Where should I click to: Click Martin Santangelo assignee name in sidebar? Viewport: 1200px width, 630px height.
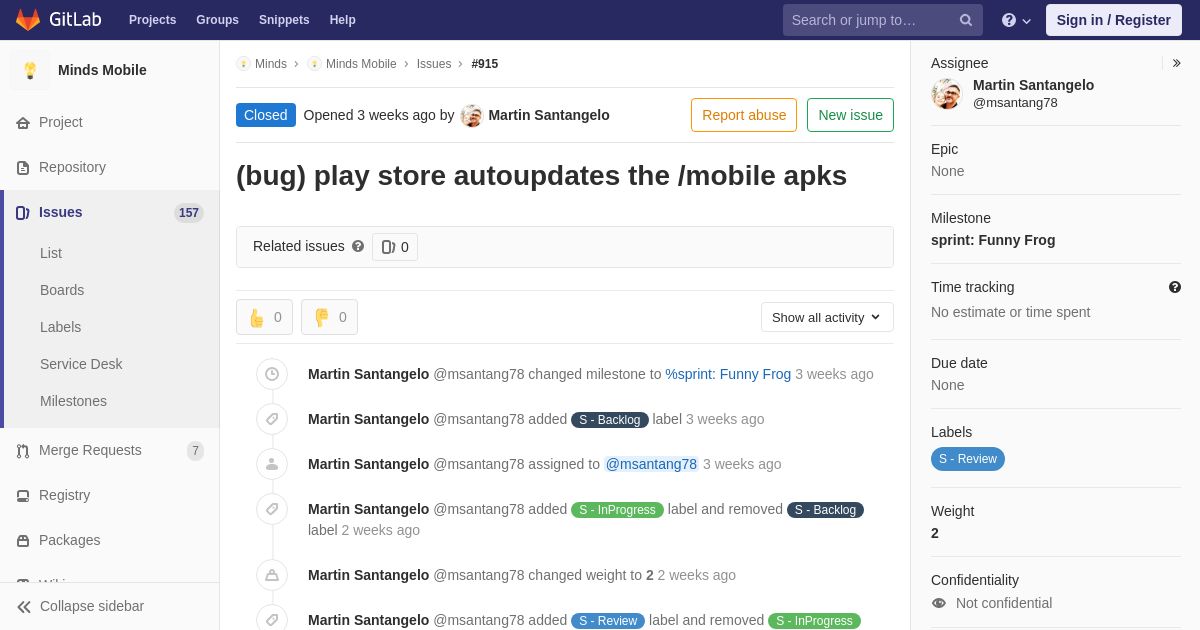pyautogui.click(x=1033, y=85)
